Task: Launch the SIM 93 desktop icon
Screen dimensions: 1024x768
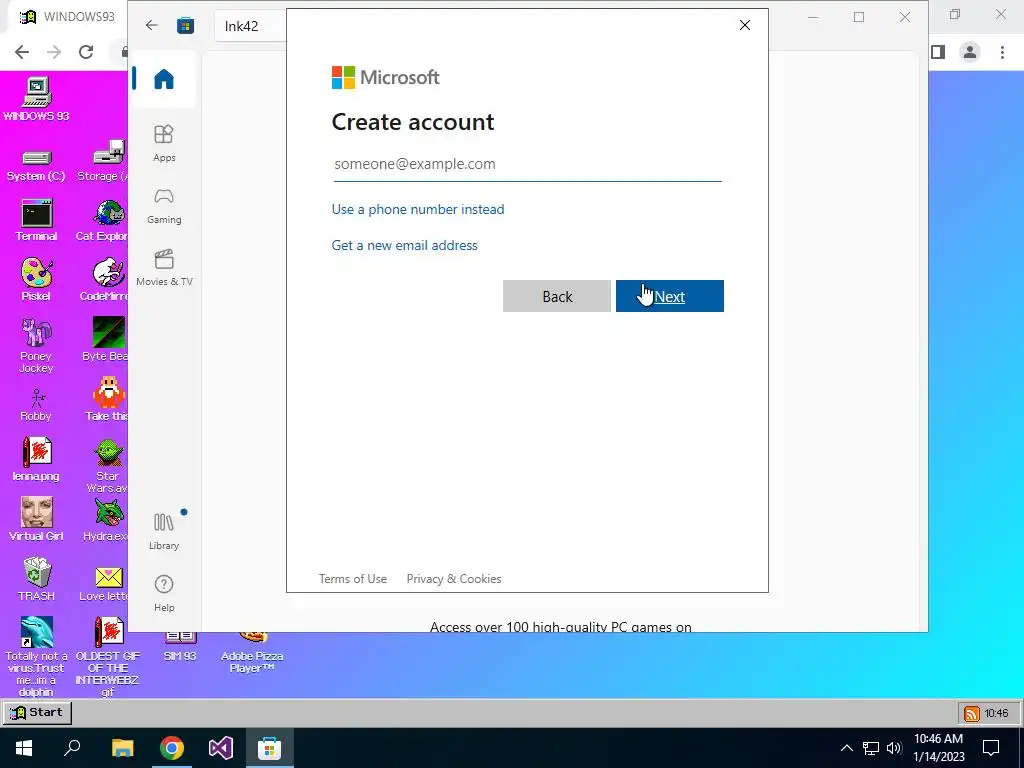Action: click(180, 648)
